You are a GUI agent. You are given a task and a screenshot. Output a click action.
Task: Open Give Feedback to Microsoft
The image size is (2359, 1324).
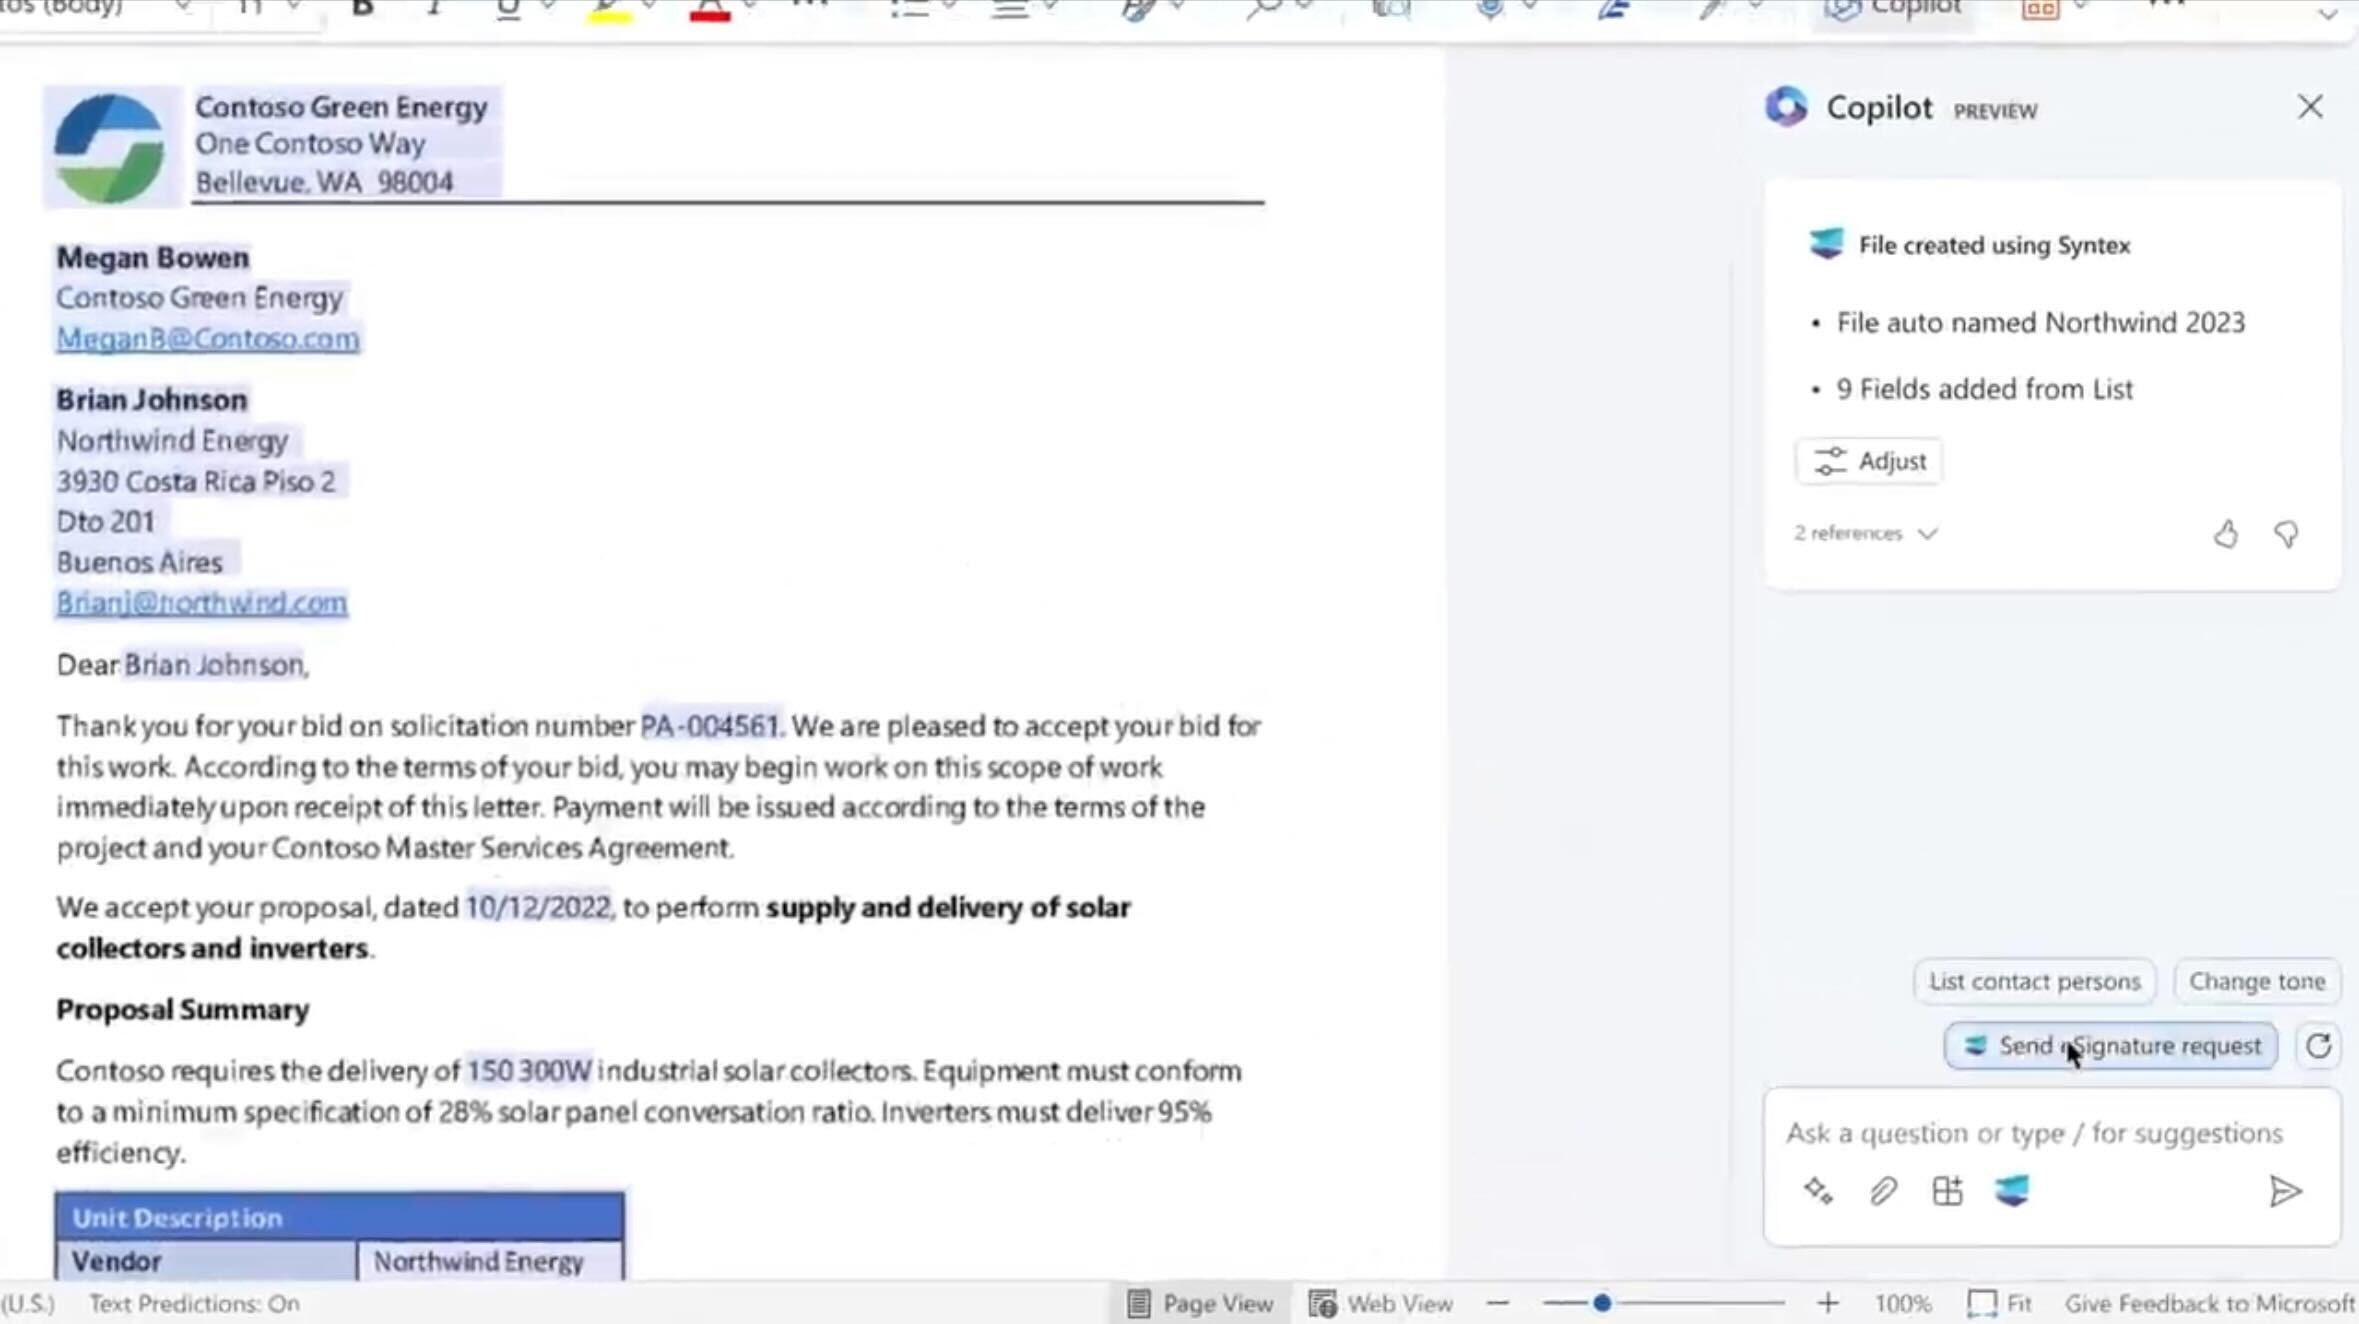[x=2210, y=1303]
